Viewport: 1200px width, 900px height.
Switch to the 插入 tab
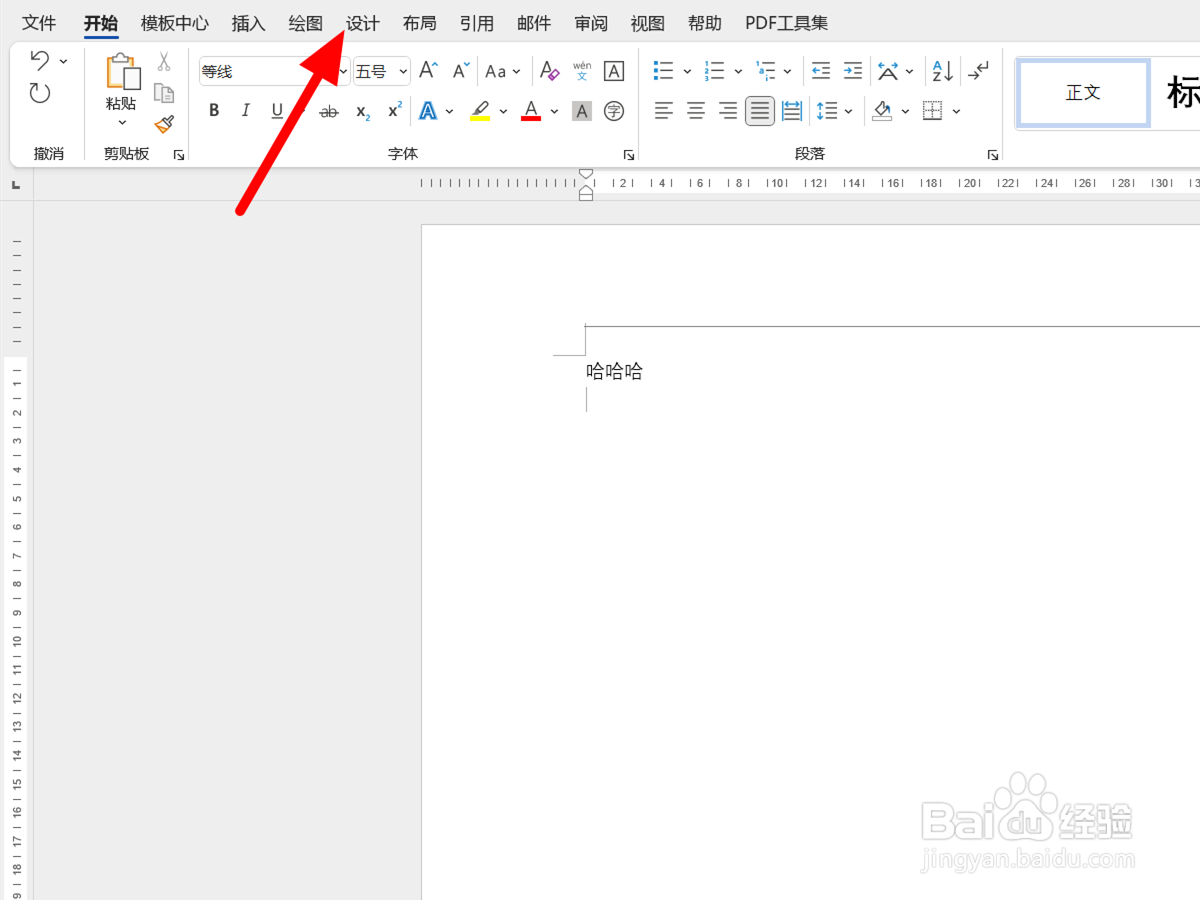[249, 23]
